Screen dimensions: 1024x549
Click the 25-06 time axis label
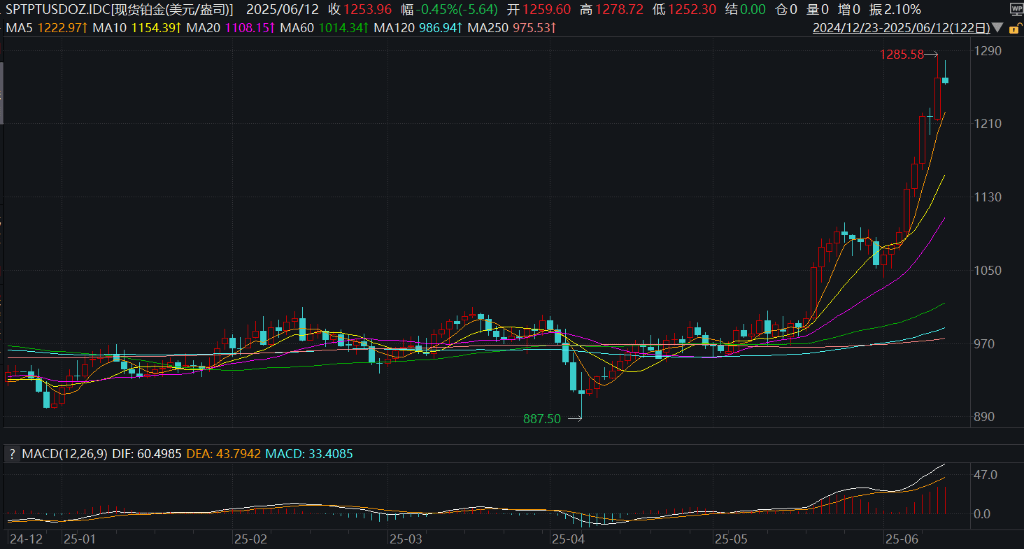[902, 539]
